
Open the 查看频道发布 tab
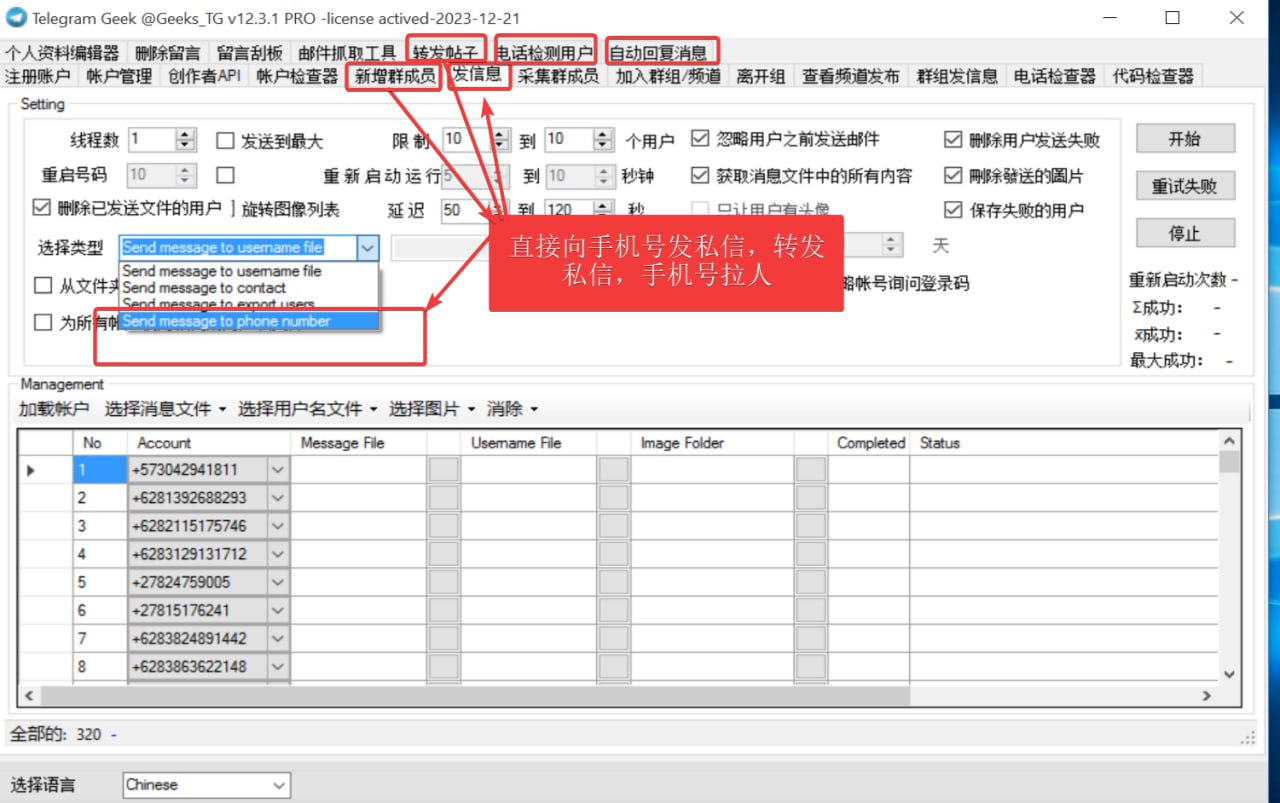click(851, 76)
